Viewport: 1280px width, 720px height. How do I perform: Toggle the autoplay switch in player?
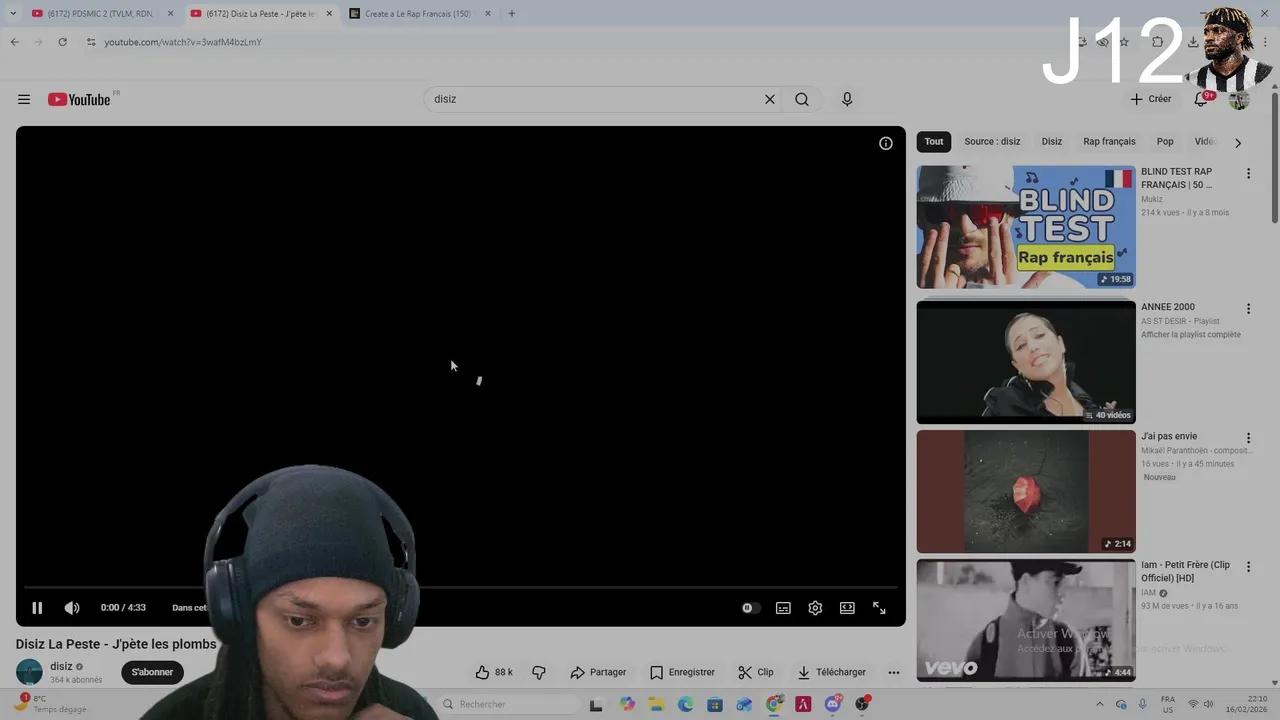(x=750, y=608)
